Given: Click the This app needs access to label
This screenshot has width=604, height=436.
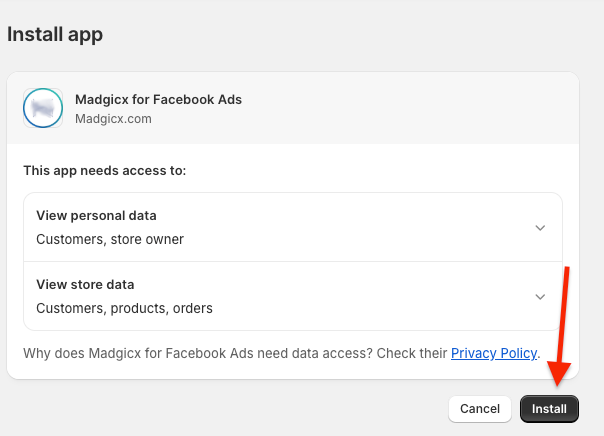Looking at the screenshot, I should tap(105, 170).
